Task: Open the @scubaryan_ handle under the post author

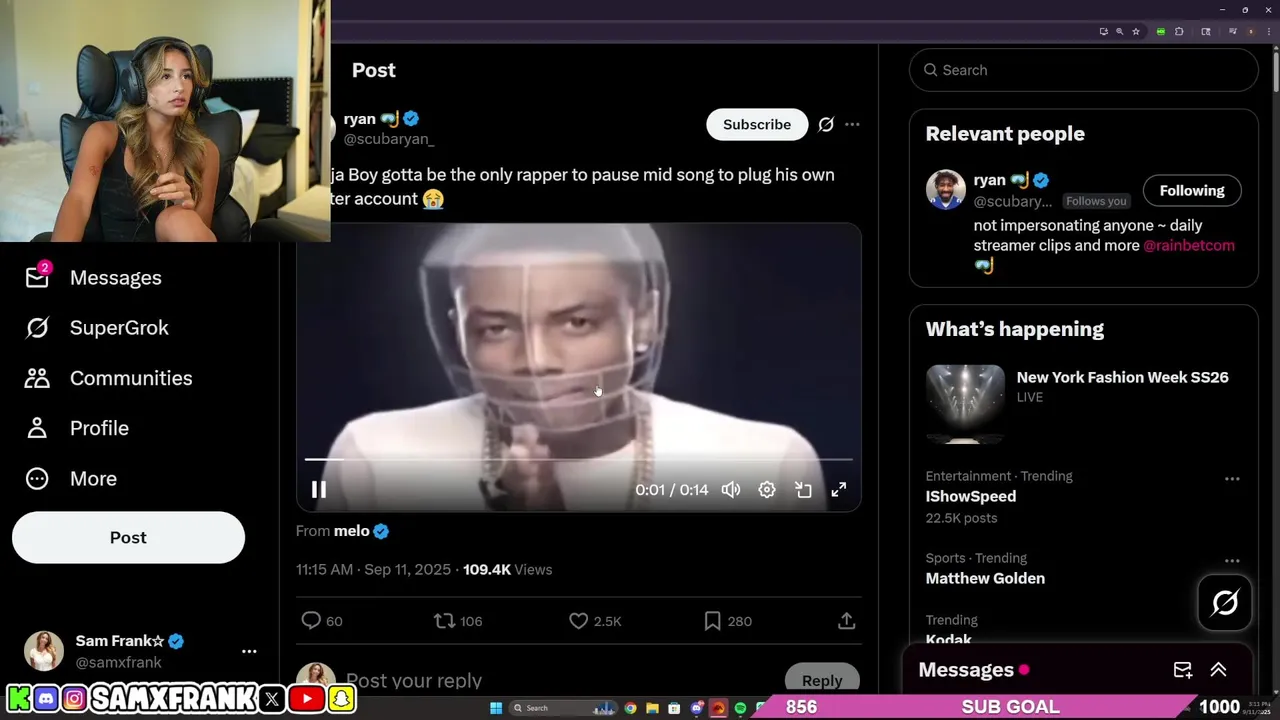Action: tap(388, 139)
